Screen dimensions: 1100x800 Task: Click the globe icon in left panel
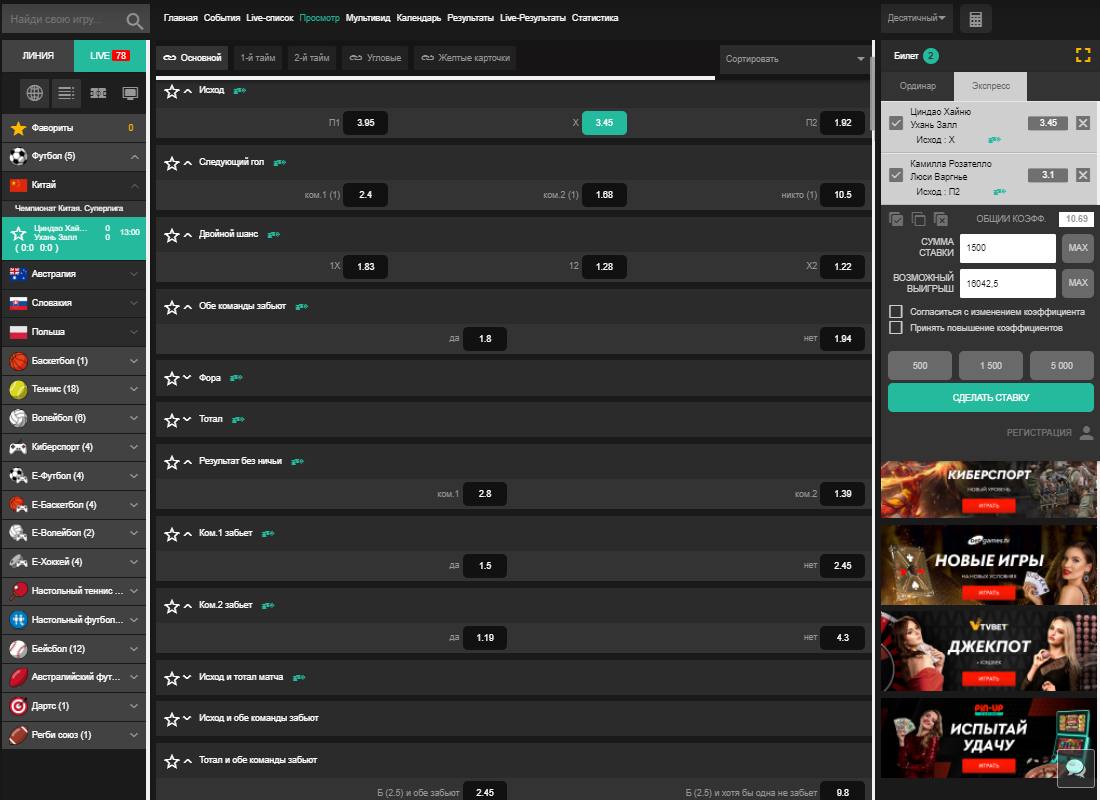tap(35, 93)
